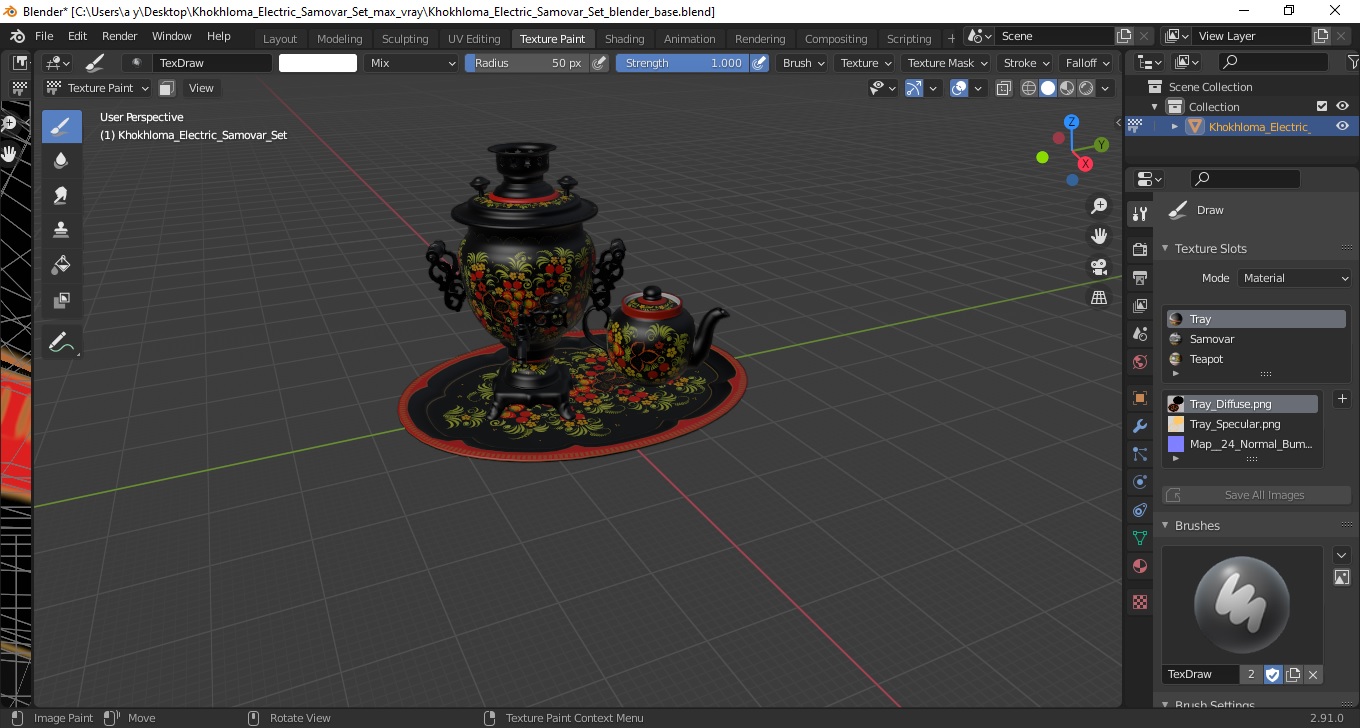1360x728 pixels.
Task: Open the Physics properties tab
Action: tap(1139, 482)
